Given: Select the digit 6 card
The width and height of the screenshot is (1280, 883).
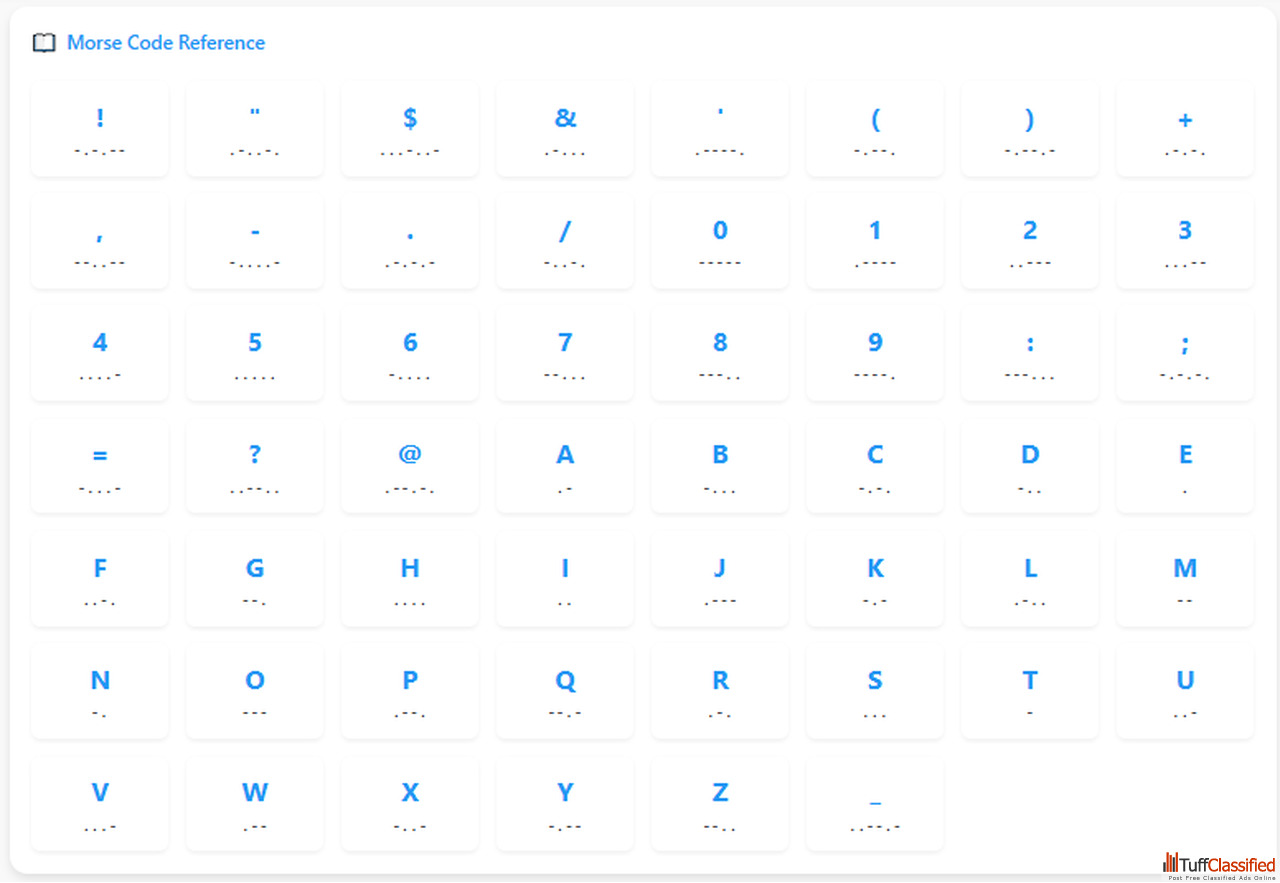Looking at the screenshot, I should 410,355.
